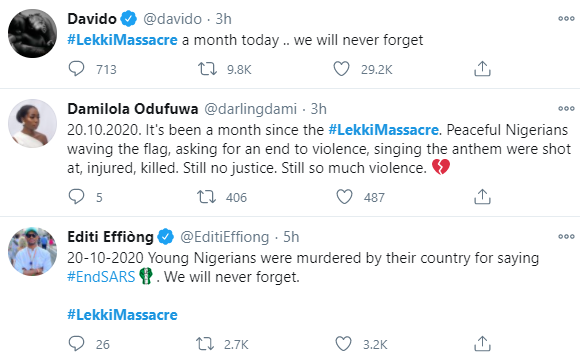
Task: Like Editi Effiòng's tweet
Action: (343, 344)
